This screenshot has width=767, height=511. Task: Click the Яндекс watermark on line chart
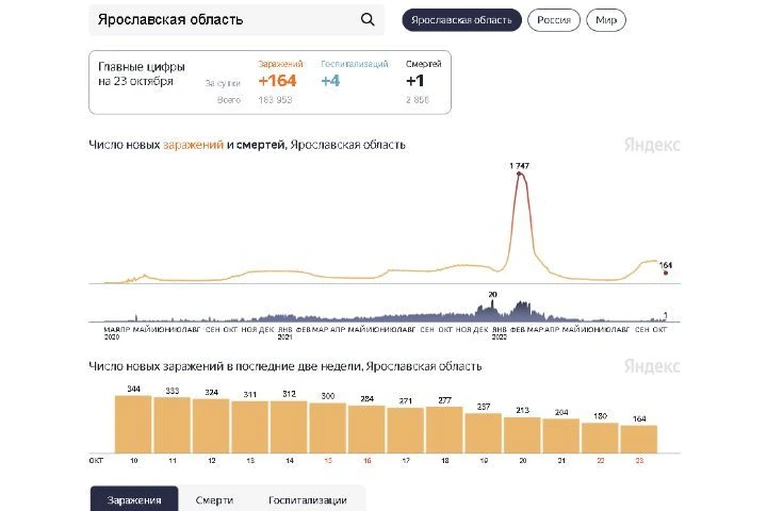click(x=652, y=145)
